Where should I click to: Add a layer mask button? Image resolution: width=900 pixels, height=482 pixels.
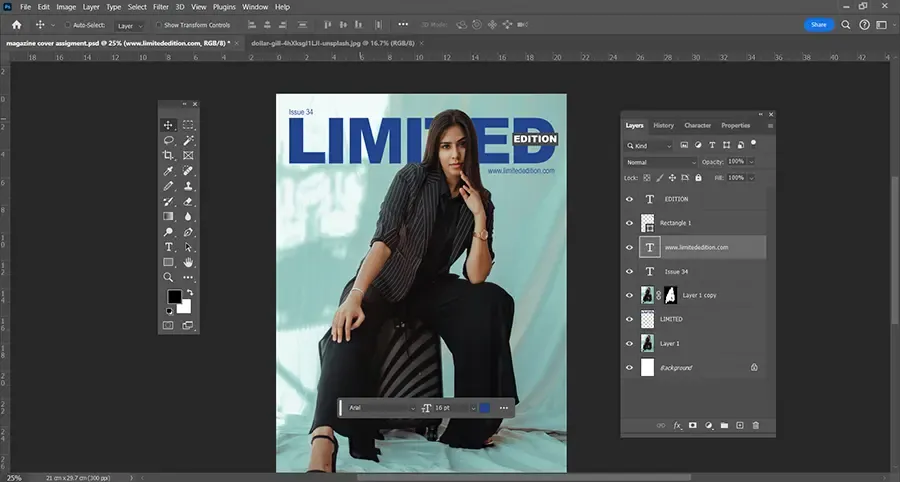click(x=693, y=425)
